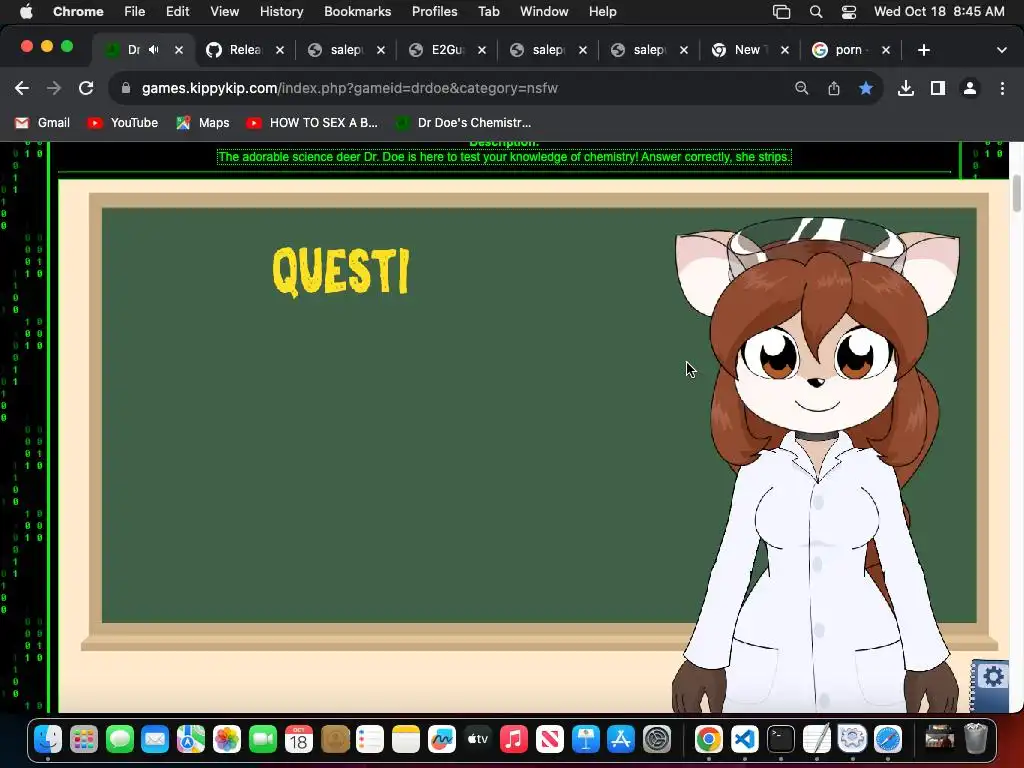Open the Mail app in dock
This screenshot has height=768, width=1024.
[155, 739]
